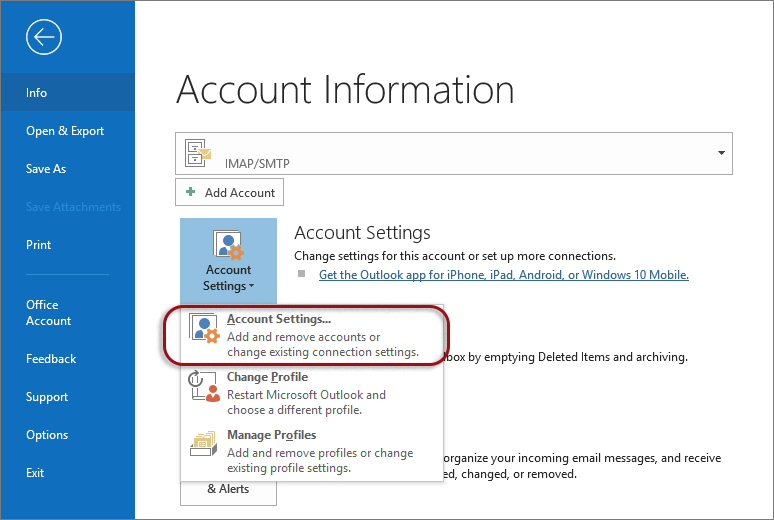
Task: Choose Manage Profiles from the dropdown menu
Action: (312, 451)
